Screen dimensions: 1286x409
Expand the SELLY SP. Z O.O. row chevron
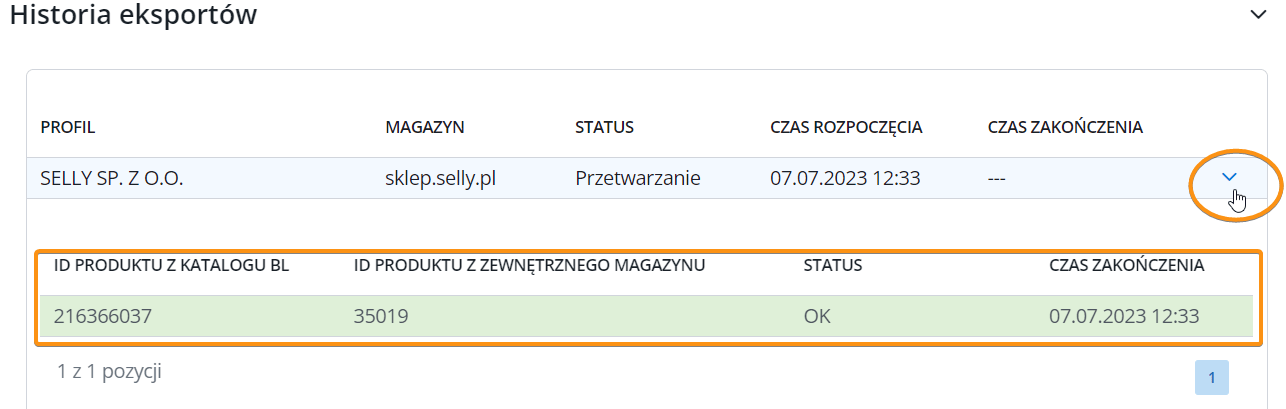click(1230, 177)
